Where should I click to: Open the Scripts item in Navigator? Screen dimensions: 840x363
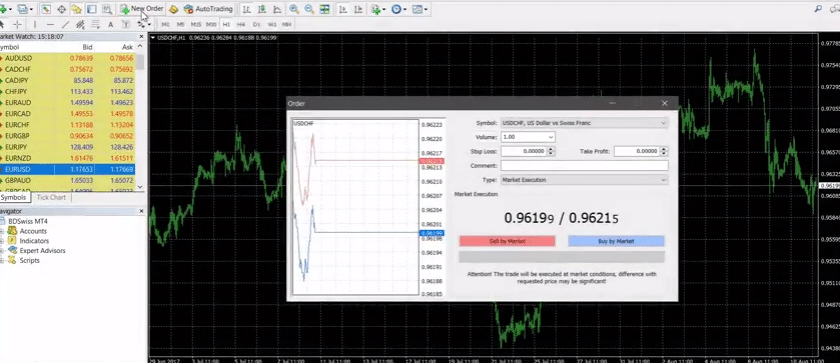29,260
